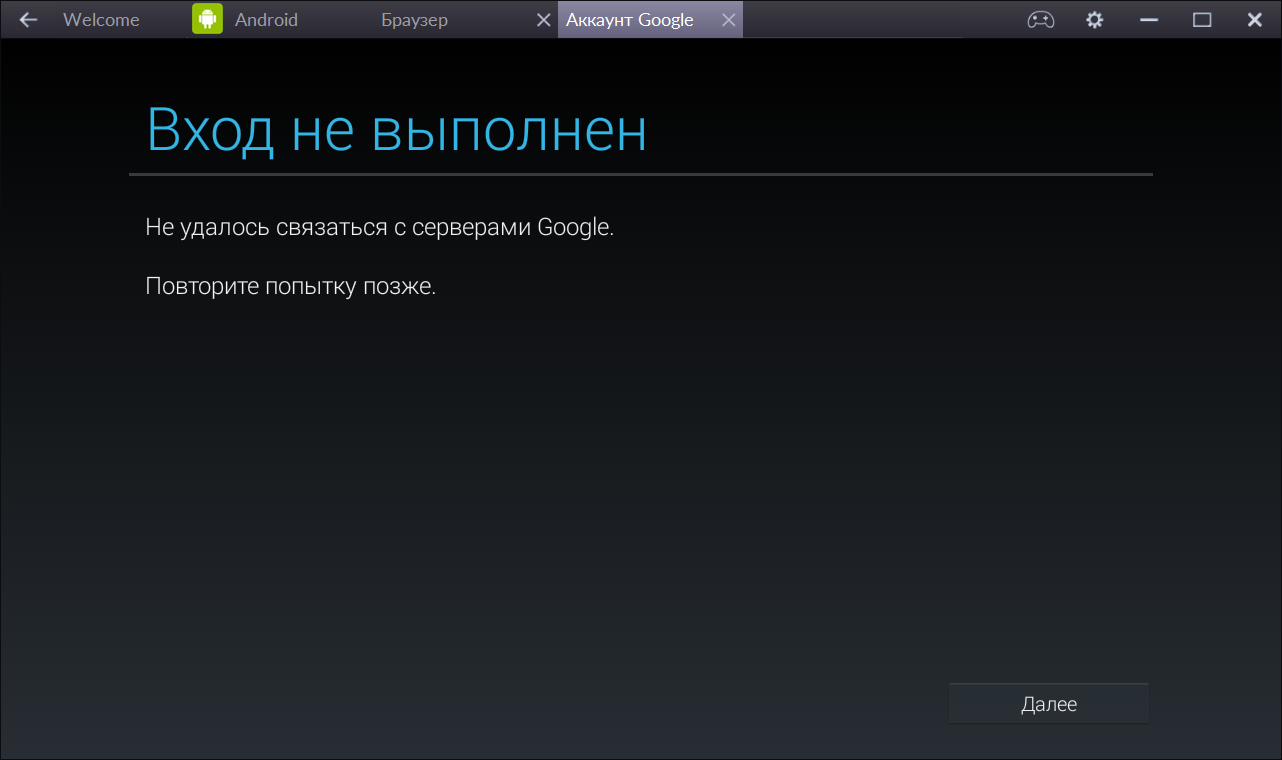Open settings via the gear icon
Image resolution: width=1282 pixels, height=760 pixels.
pos(1095,19)
